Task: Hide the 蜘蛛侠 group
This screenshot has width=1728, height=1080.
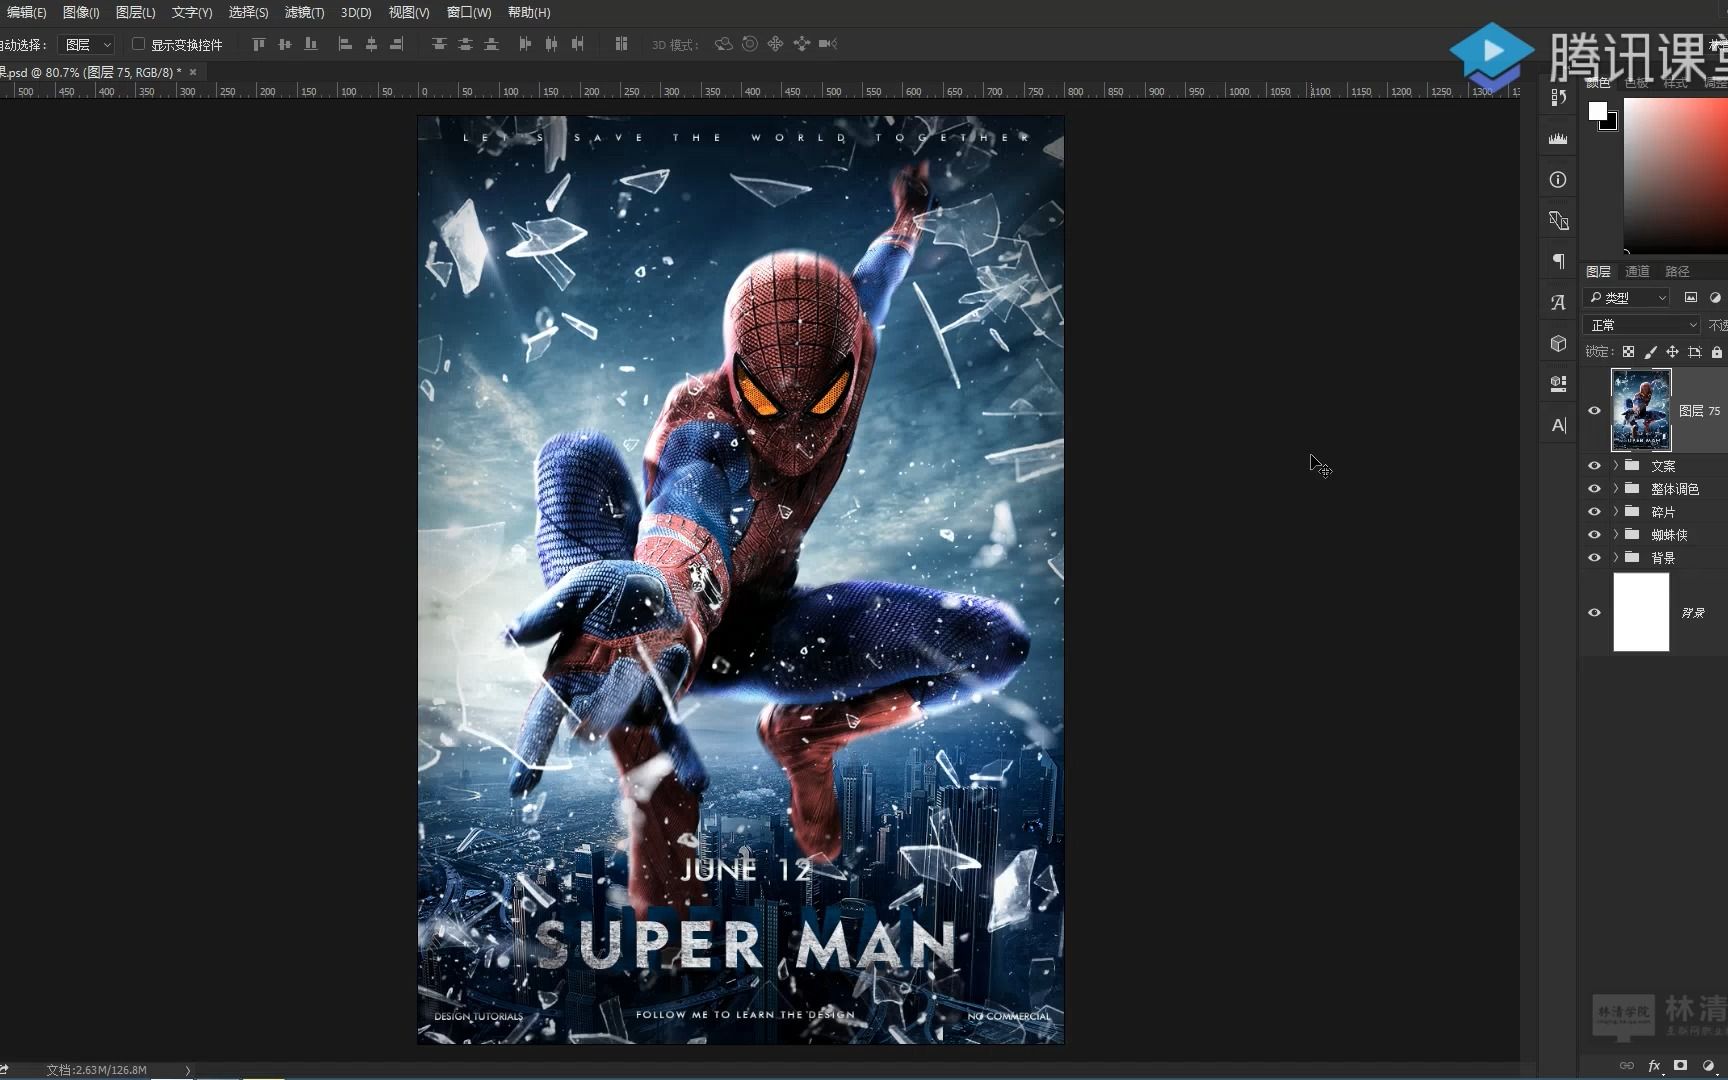Action: coord(1594,535)
